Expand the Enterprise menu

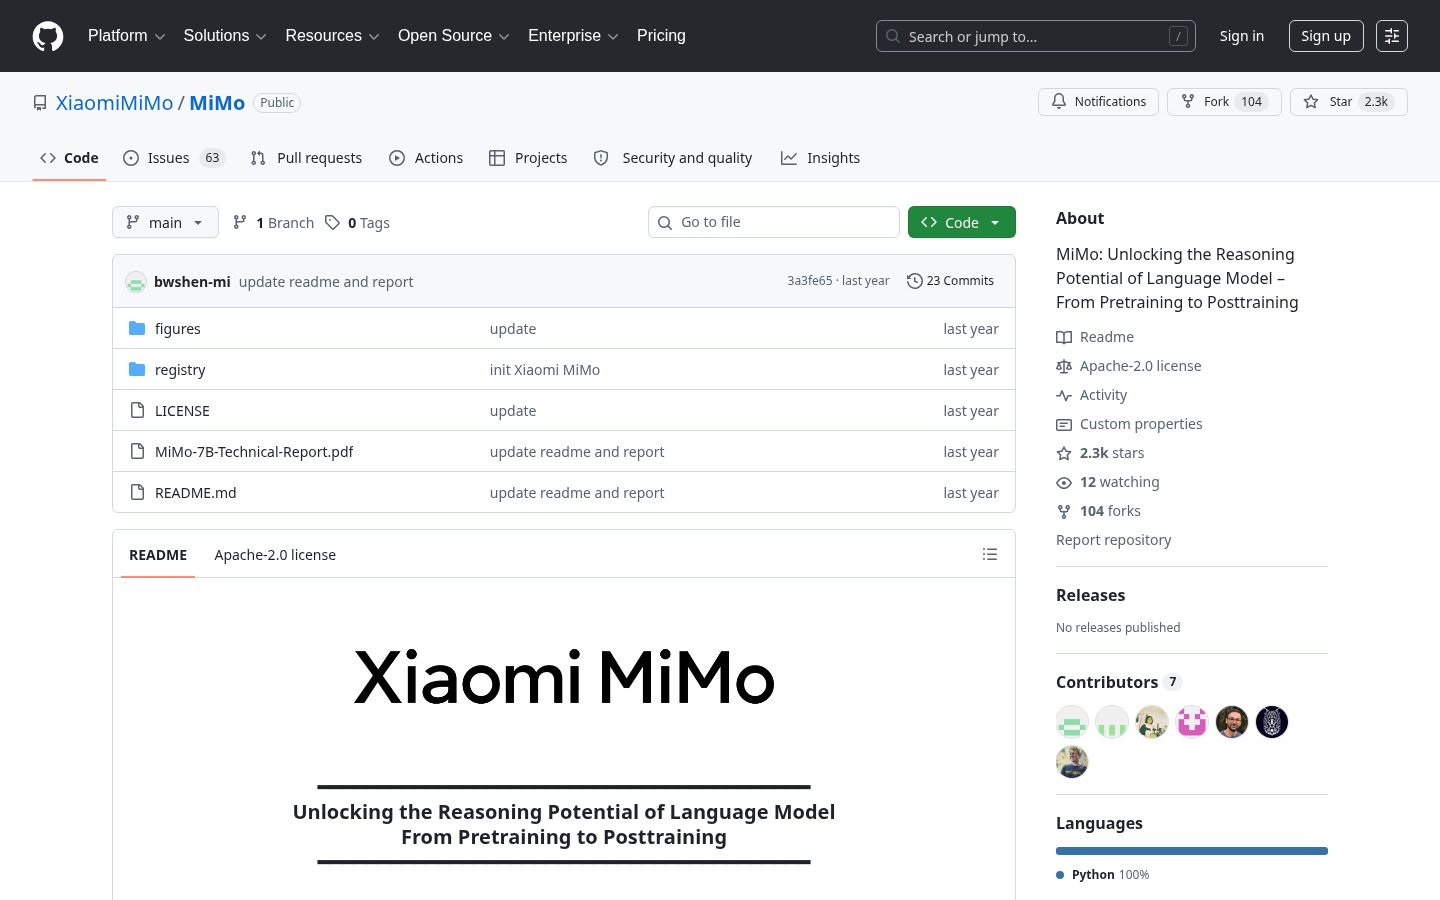[x=573, y=36]
